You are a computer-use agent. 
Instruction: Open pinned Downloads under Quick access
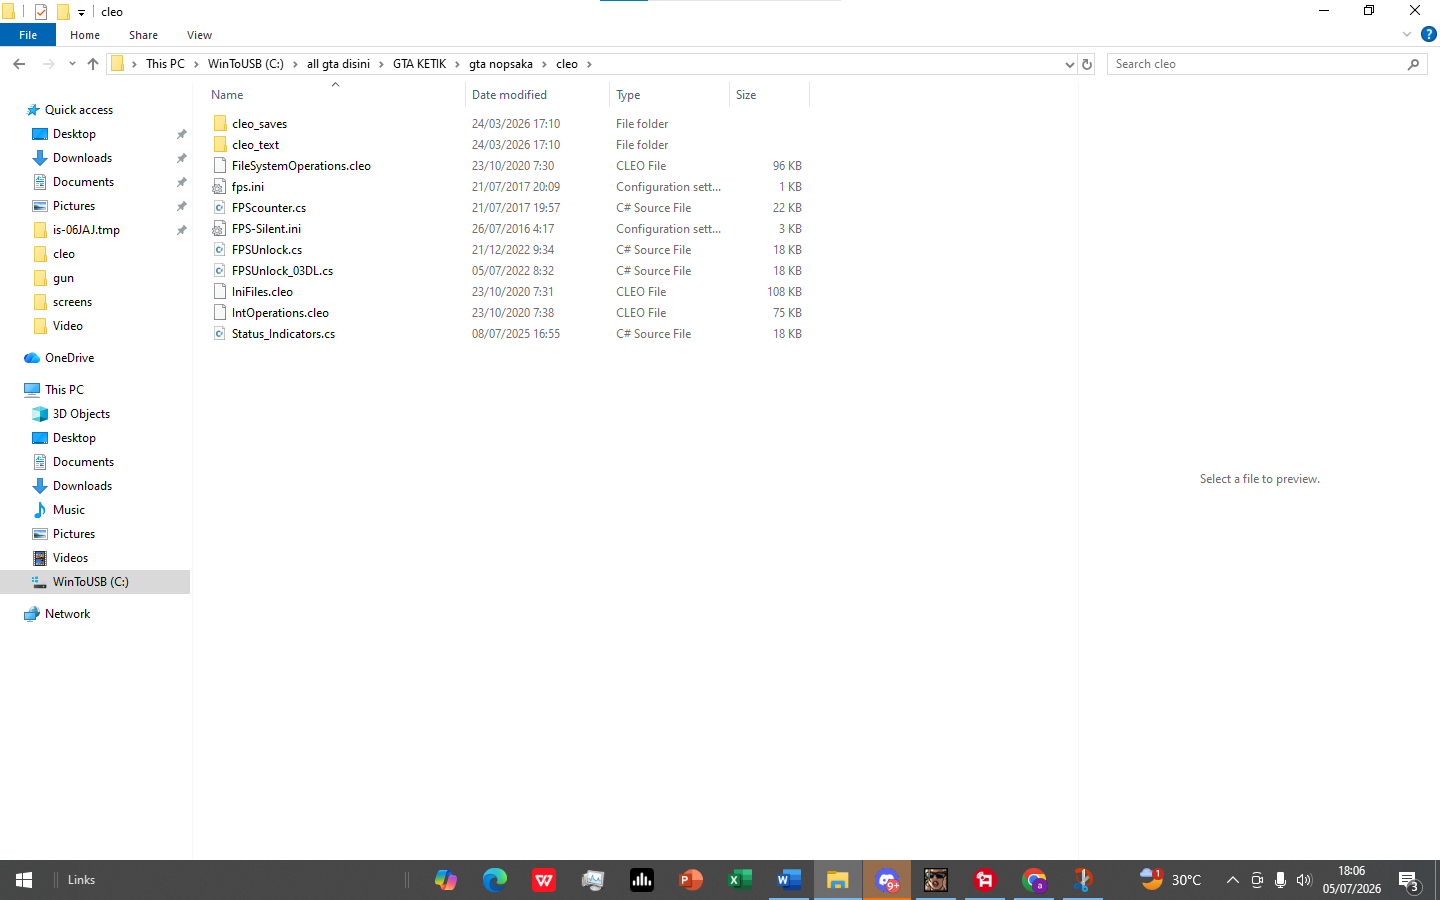point(82,158)
